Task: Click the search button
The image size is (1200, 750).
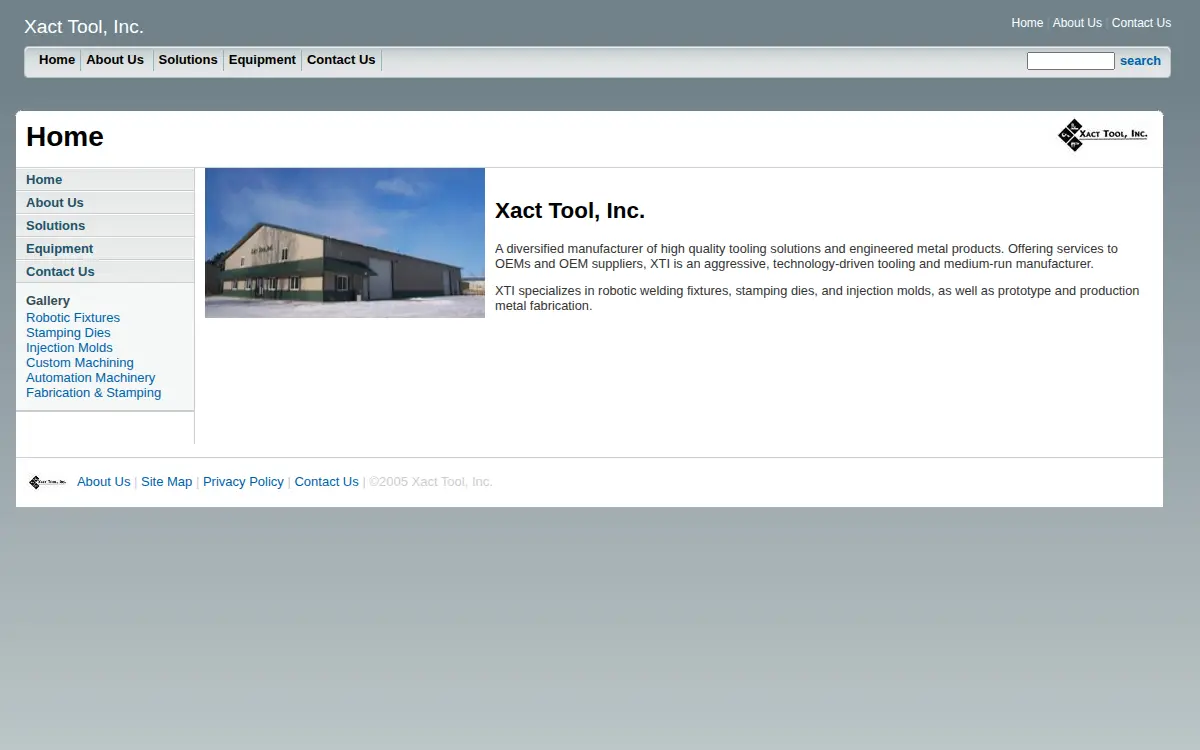Action: click(x=1140, y=61)
